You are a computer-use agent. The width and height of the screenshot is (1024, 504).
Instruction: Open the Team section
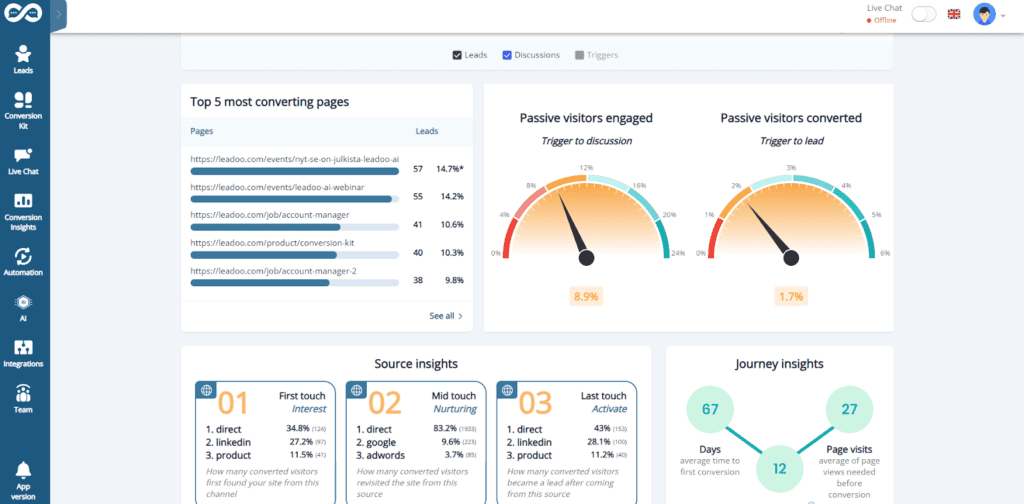click(23, 398)
